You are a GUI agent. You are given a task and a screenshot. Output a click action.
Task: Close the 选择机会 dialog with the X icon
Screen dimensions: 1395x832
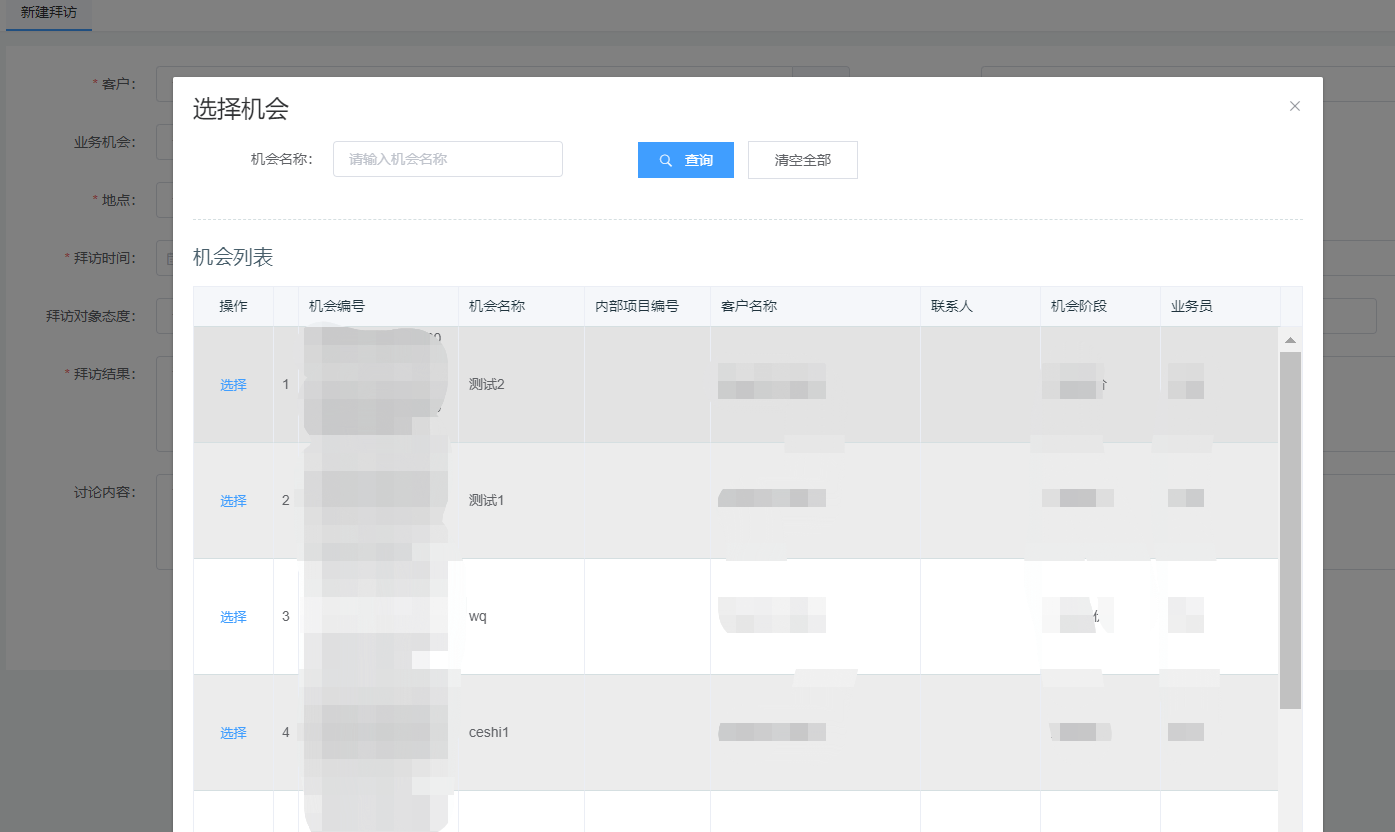point(1295,106)
